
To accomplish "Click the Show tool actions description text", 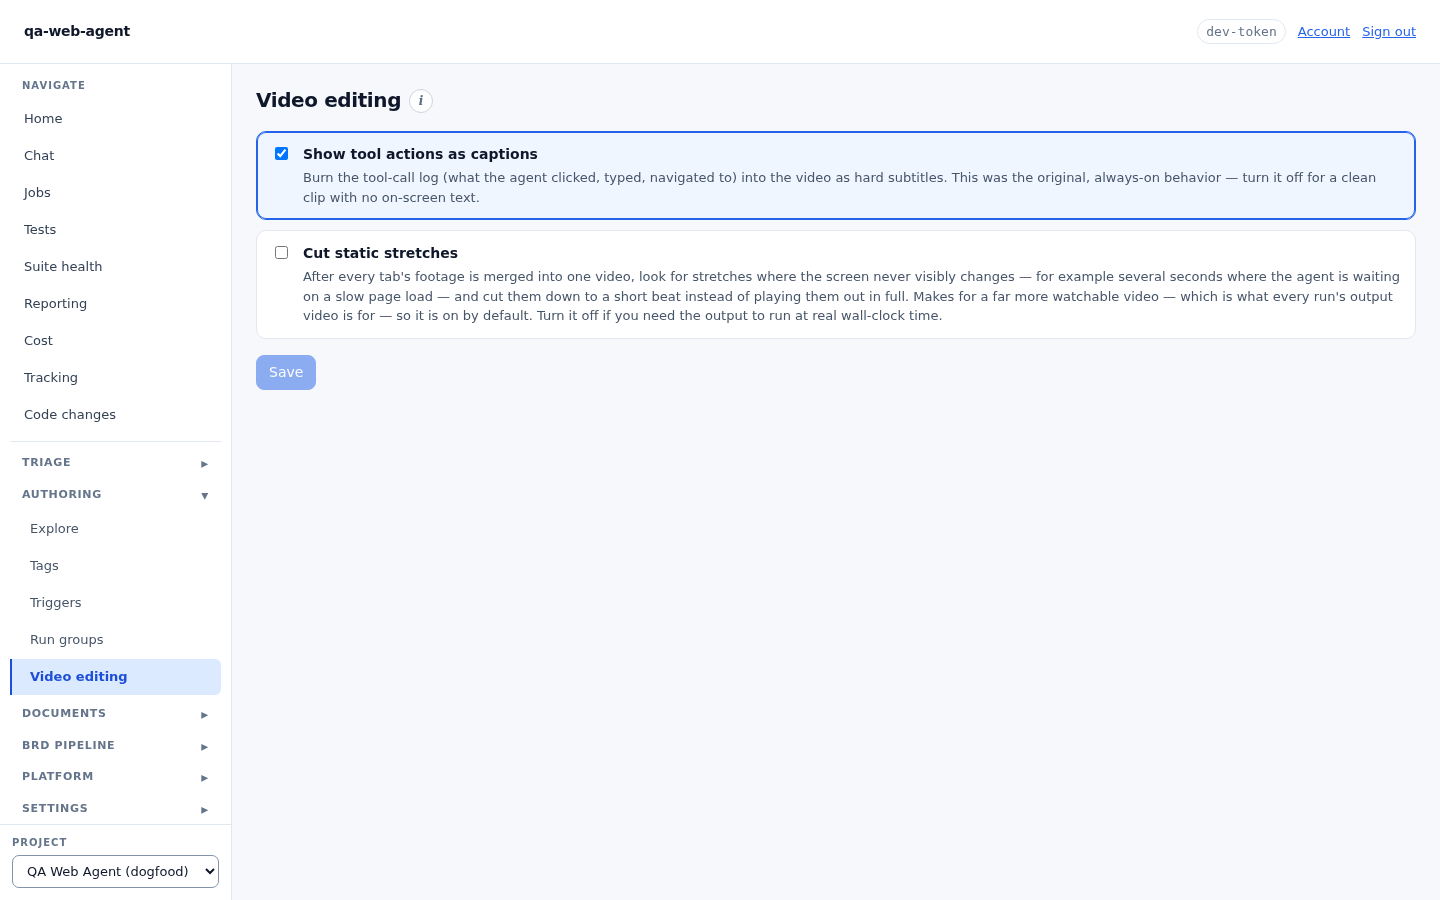I will coord(839,187).
